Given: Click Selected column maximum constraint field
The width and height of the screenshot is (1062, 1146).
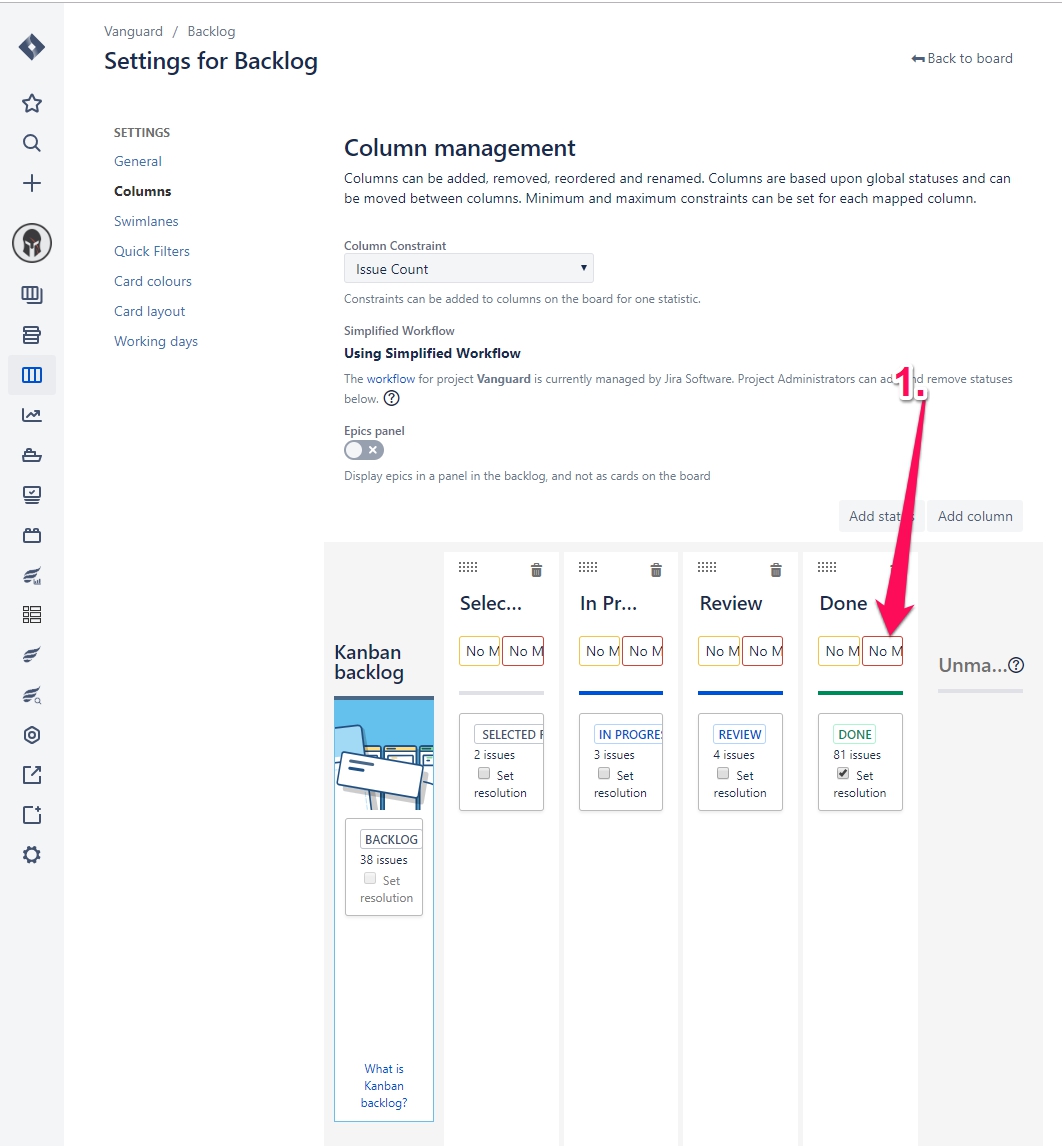Looking at the screenshot, I should point(523,651).
